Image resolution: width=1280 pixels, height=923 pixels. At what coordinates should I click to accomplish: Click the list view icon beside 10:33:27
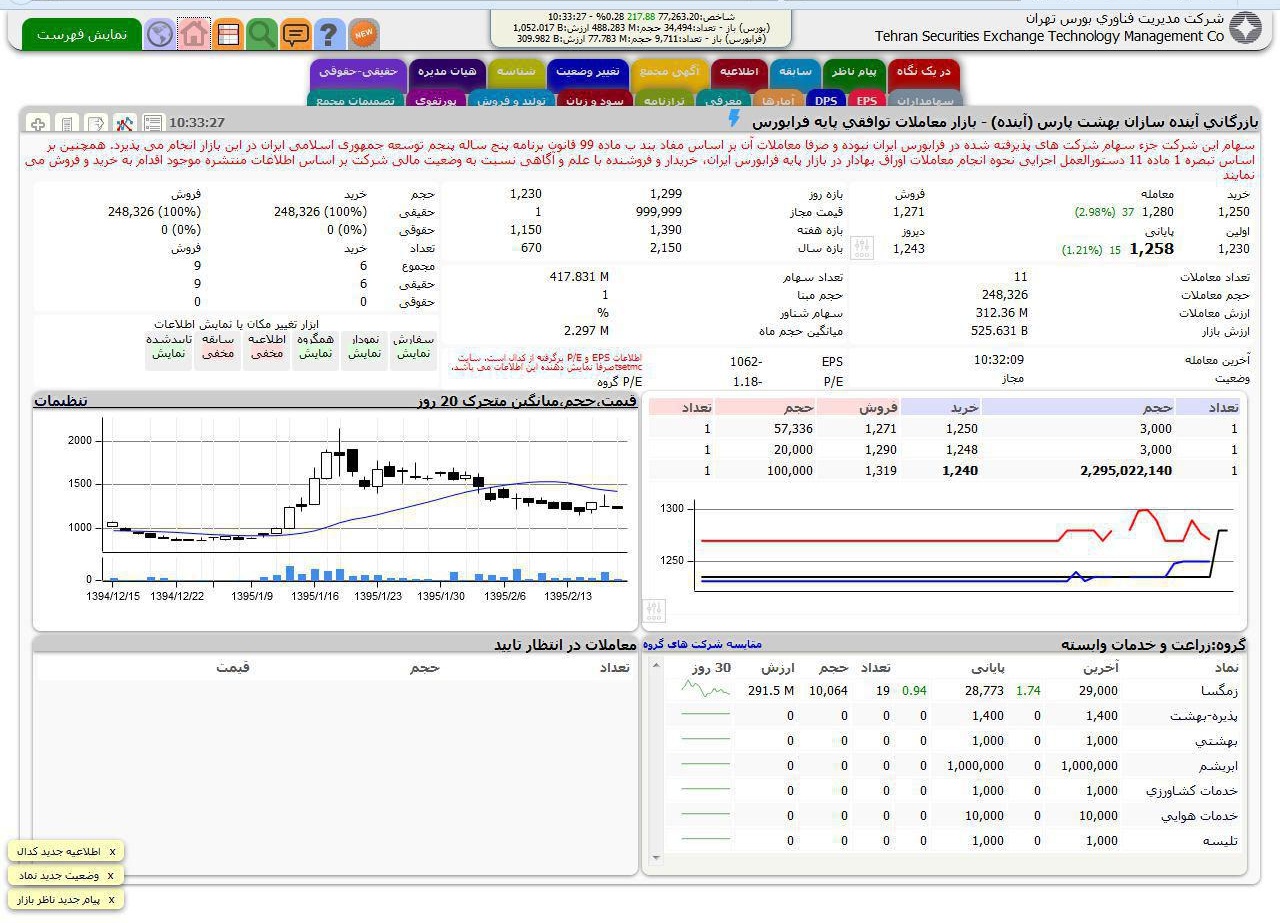point(153,124)
